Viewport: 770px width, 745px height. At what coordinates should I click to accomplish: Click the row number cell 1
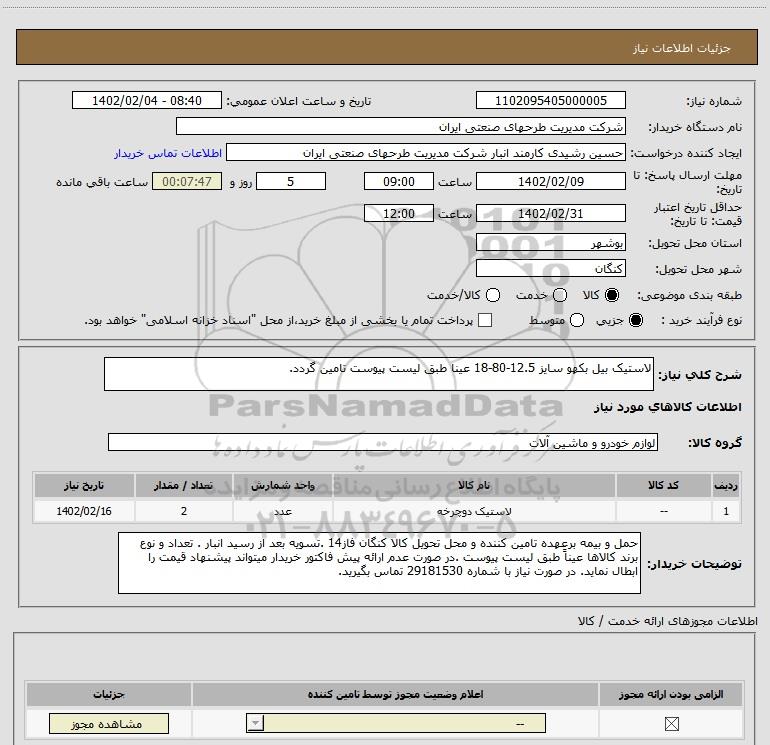click(726, 511)
